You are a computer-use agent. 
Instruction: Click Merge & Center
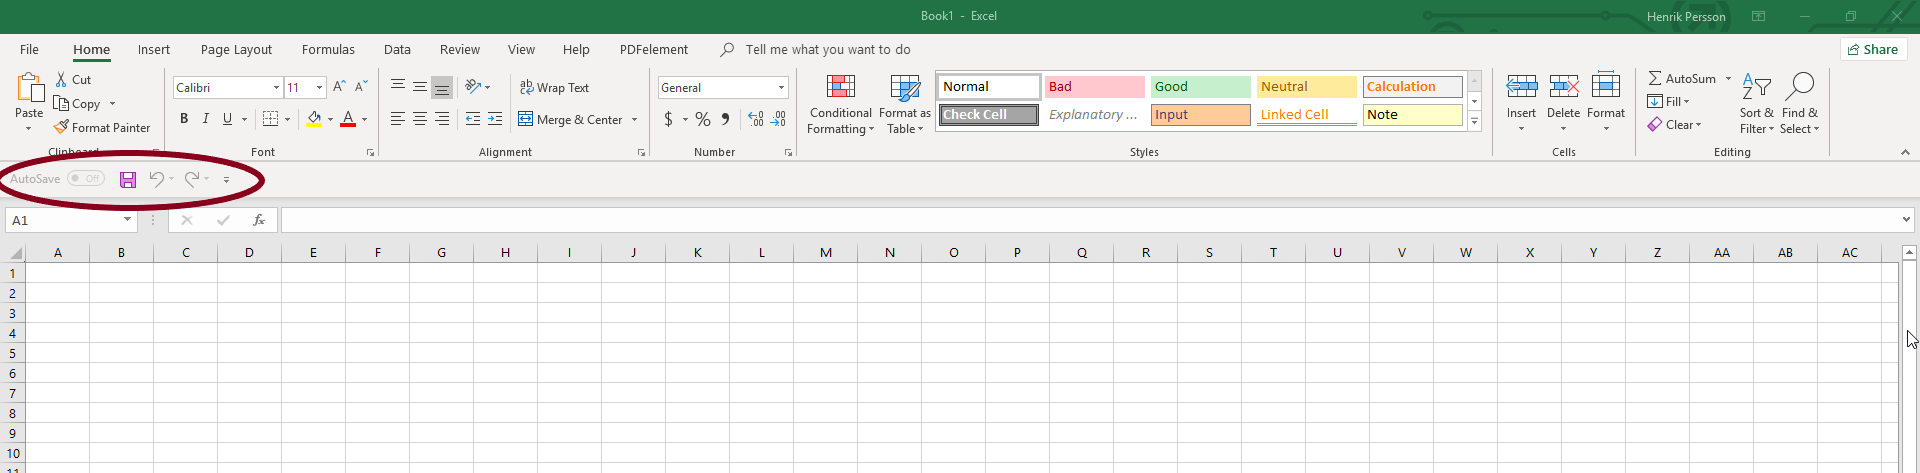coord(571,119)
